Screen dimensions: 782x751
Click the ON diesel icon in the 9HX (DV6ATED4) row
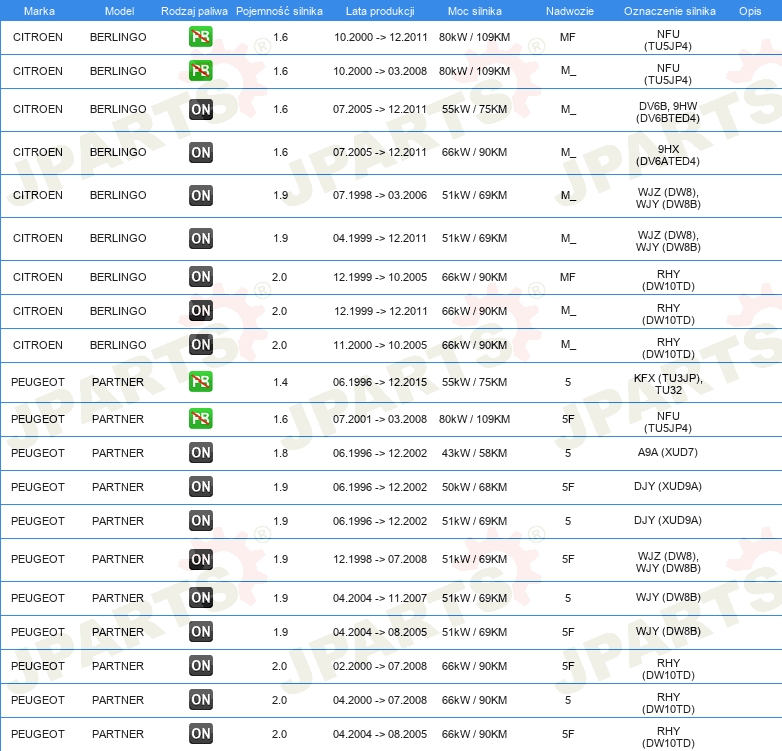coord(200,153)
